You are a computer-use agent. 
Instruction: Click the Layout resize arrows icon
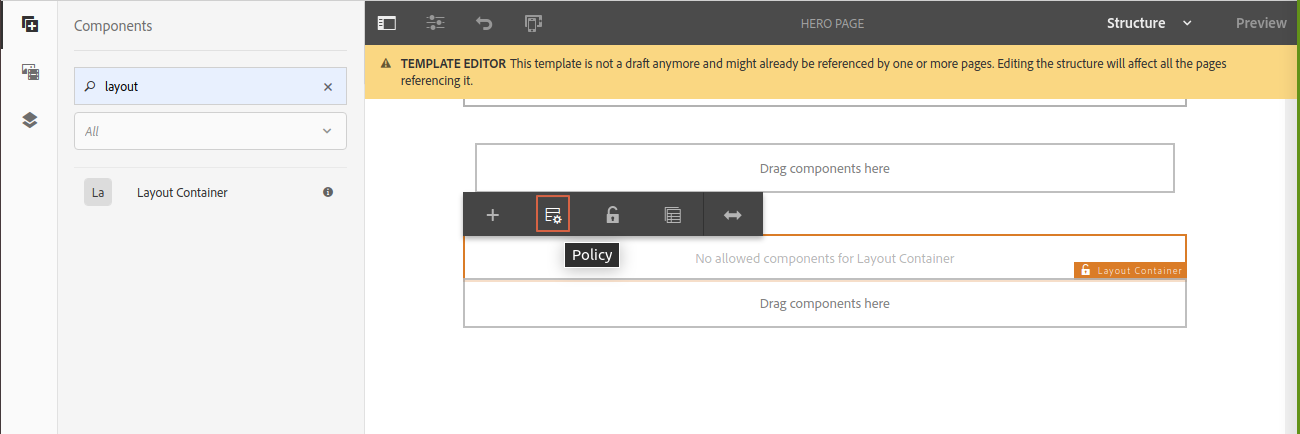(x=733, y=215)
